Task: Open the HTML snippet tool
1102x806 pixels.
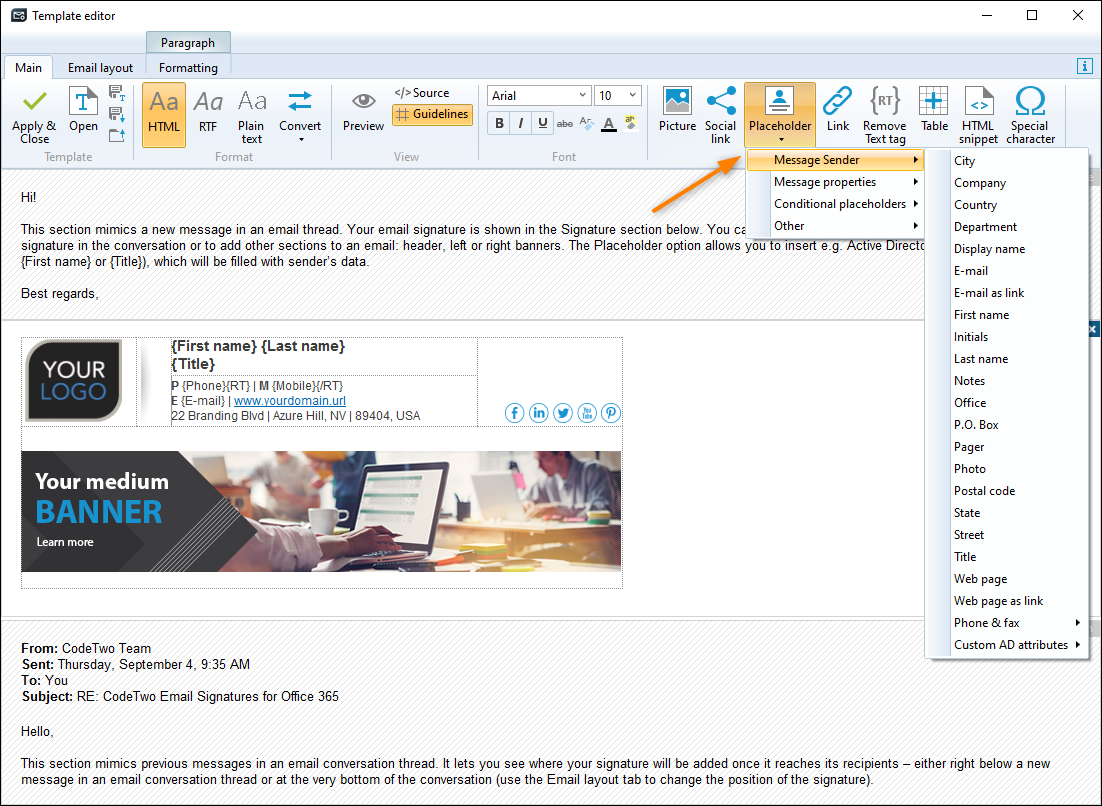Action: pos(978,101)
